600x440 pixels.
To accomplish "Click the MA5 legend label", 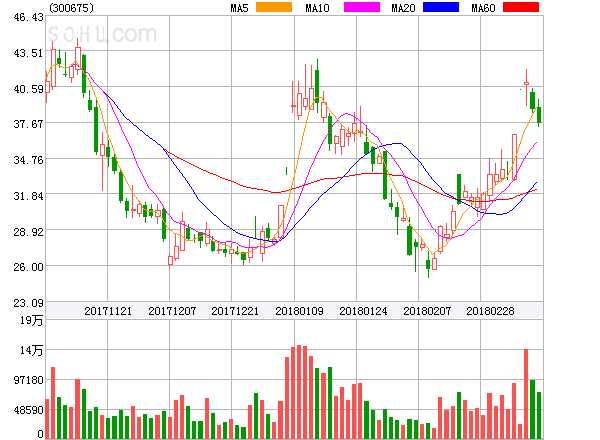I will coord(239,8).
